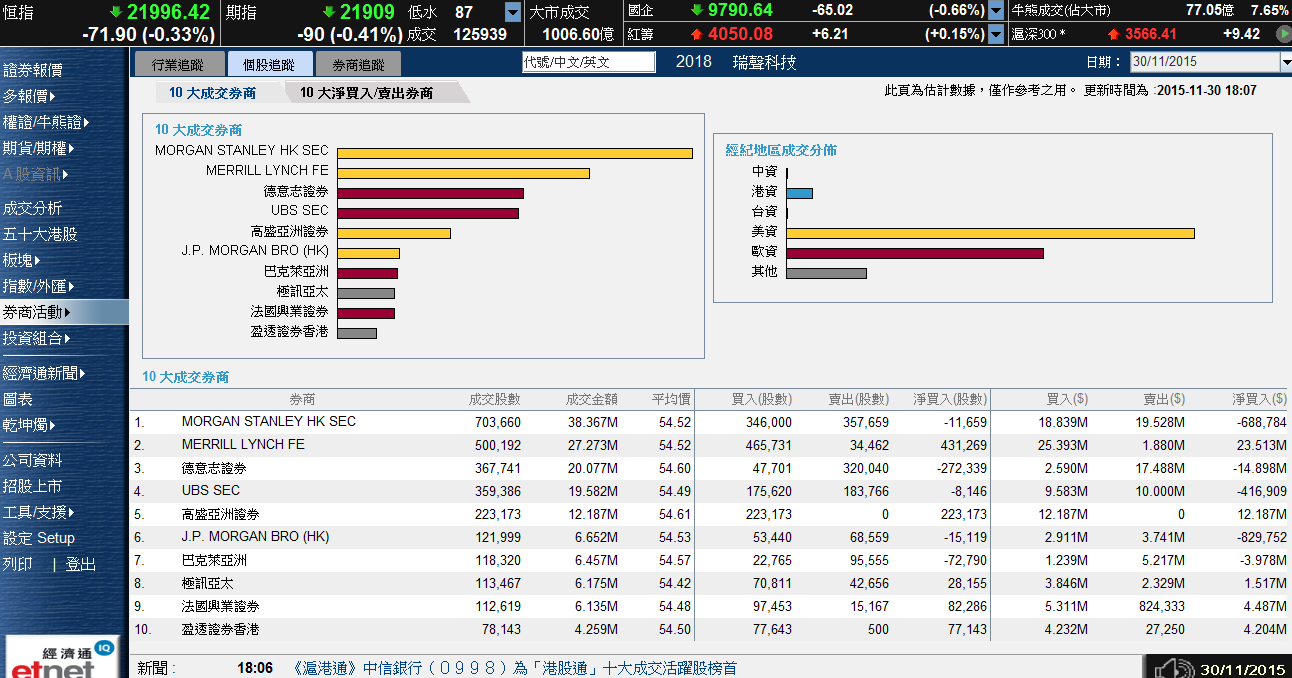Viewport: 1292px width, 678px height.
Task: Open 圖表 in the sidebar
Action: click(18, 399)
